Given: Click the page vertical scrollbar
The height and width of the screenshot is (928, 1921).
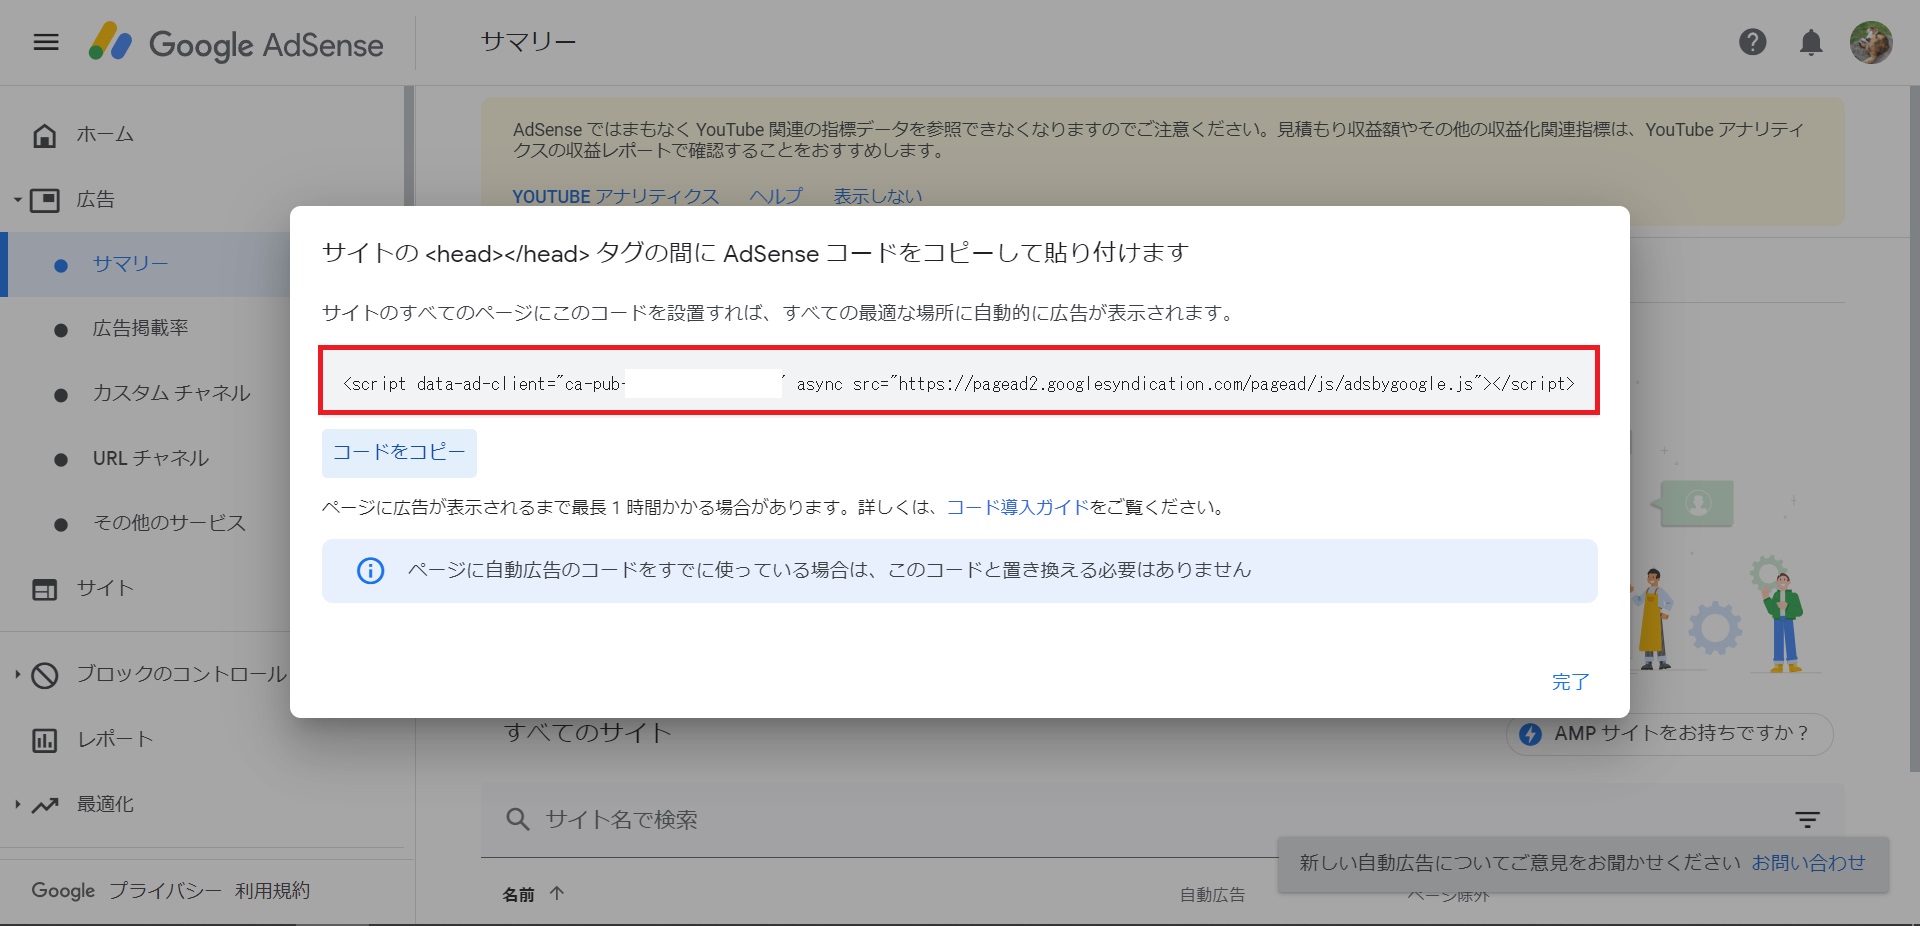Looking at the screenshot, I should point(1914,430).
